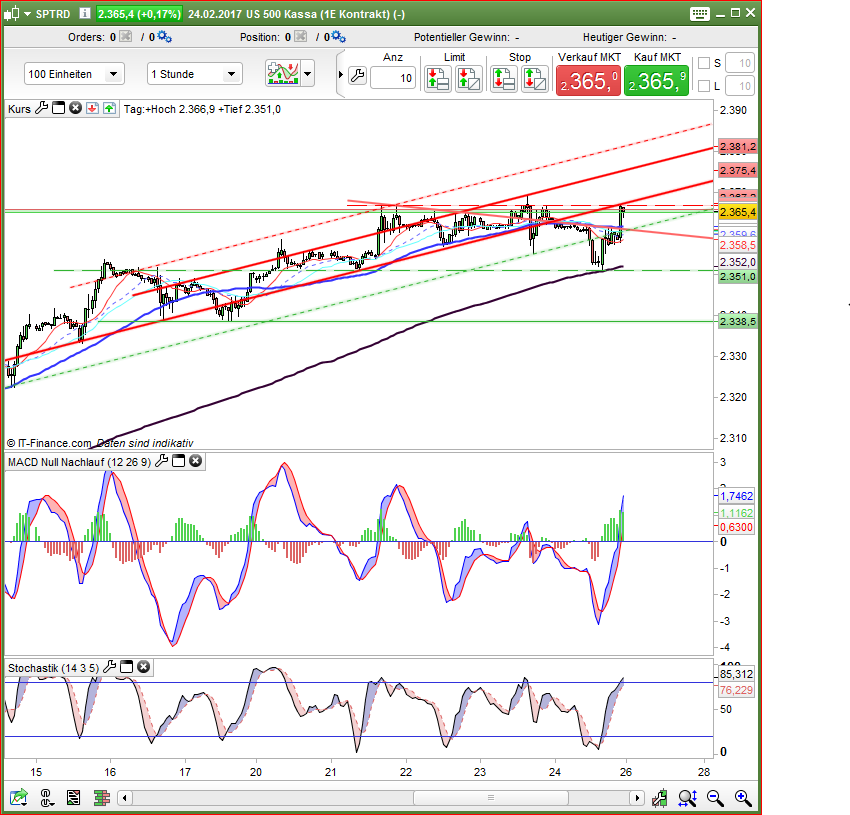850x815 pixels.
Task: Open the order book bricks icon
Action: (x=102, y=798)
